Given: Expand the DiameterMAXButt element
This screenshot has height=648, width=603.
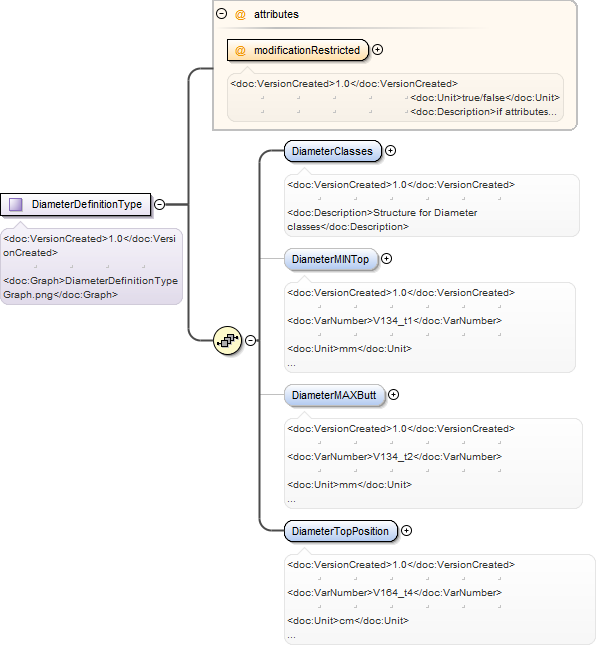Looking at the screenshot, I should pos(393,395).
